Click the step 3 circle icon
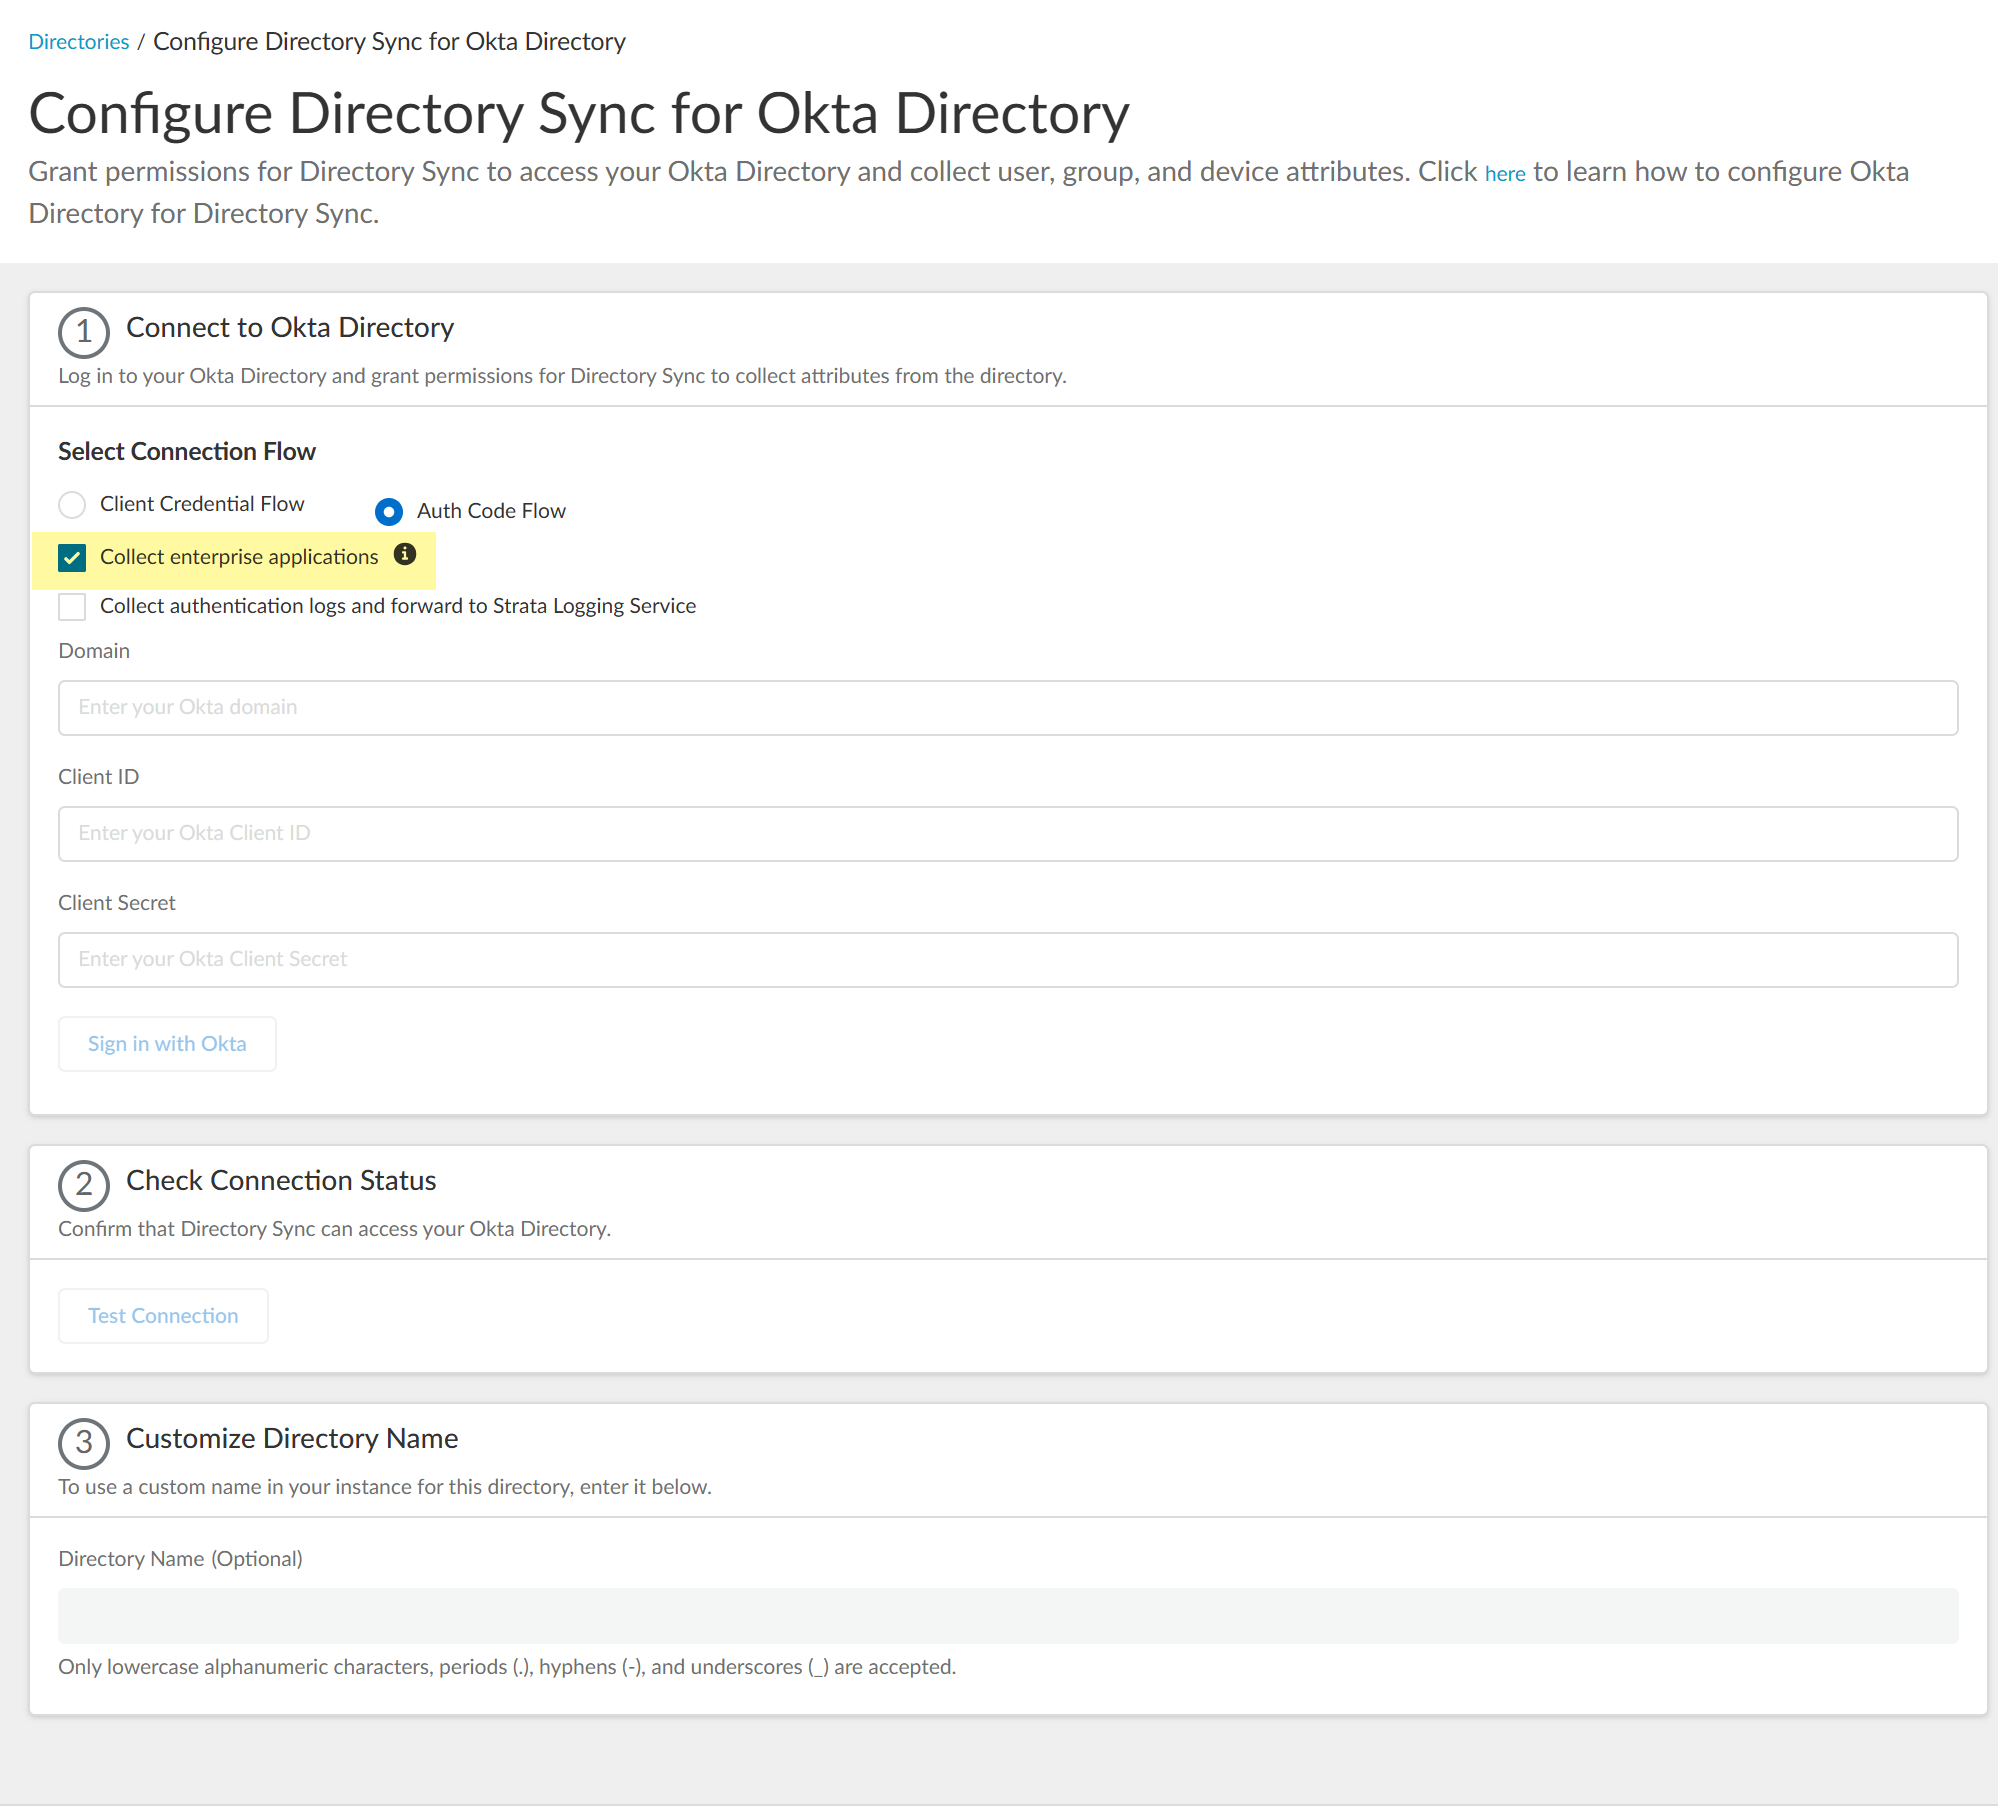The width and height of the screenshot is (1998, 1806). coord(84,1443)
